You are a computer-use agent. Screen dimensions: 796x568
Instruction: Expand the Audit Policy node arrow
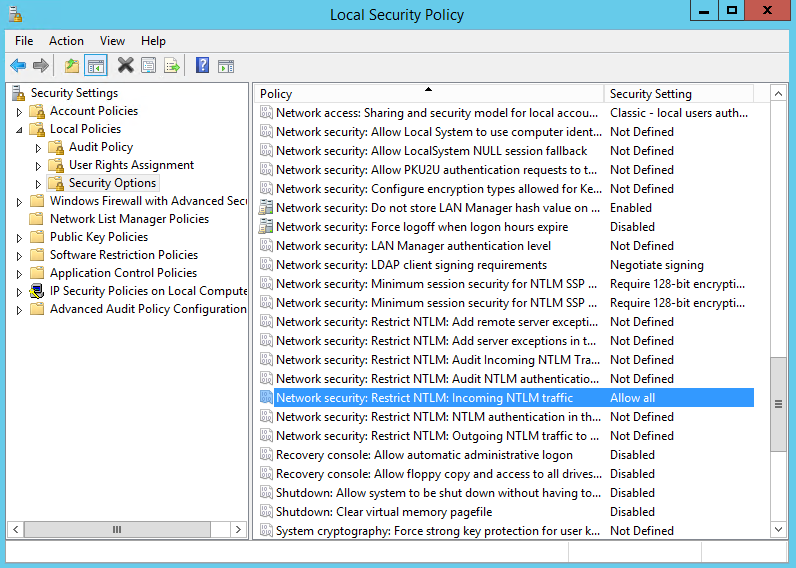38,148
